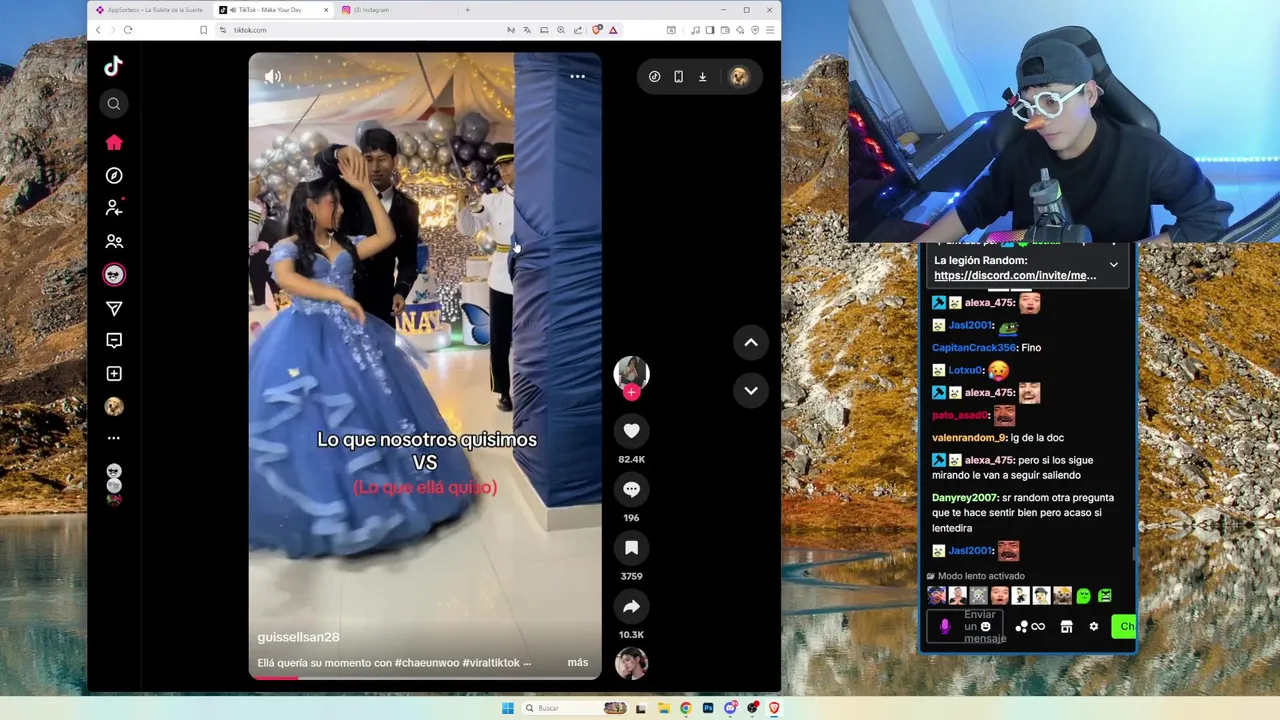Click the Get Coins icon in top pill
The image size is (1280, 720).
(x=654, y=77)
